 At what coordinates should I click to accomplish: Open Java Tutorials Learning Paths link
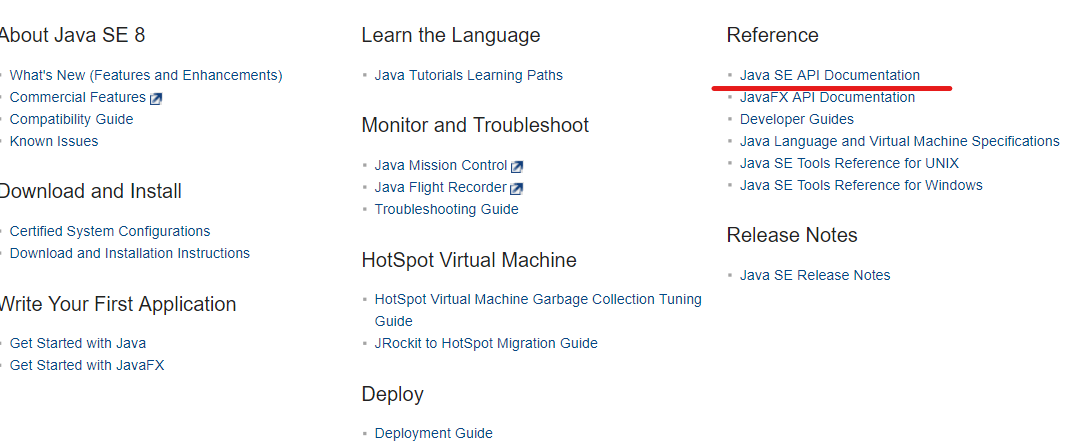[x=468, y=75]
